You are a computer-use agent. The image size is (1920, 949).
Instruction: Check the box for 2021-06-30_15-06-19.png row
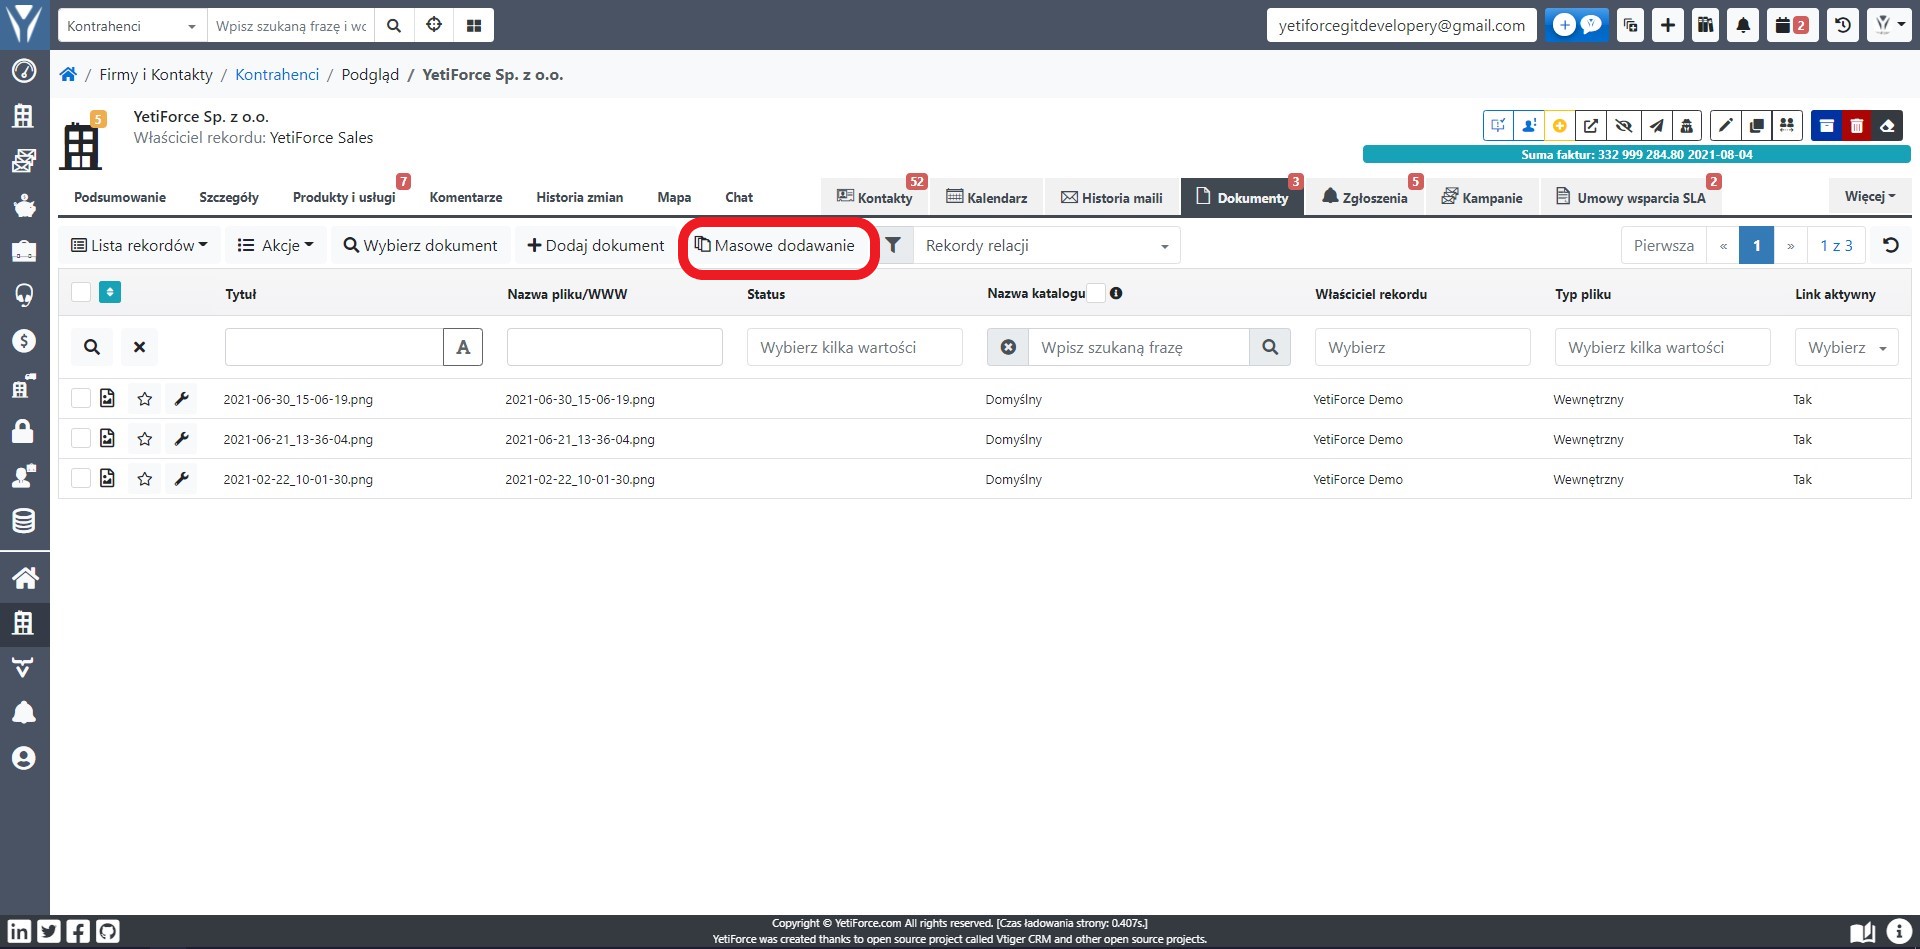click(x=81, y=398)
